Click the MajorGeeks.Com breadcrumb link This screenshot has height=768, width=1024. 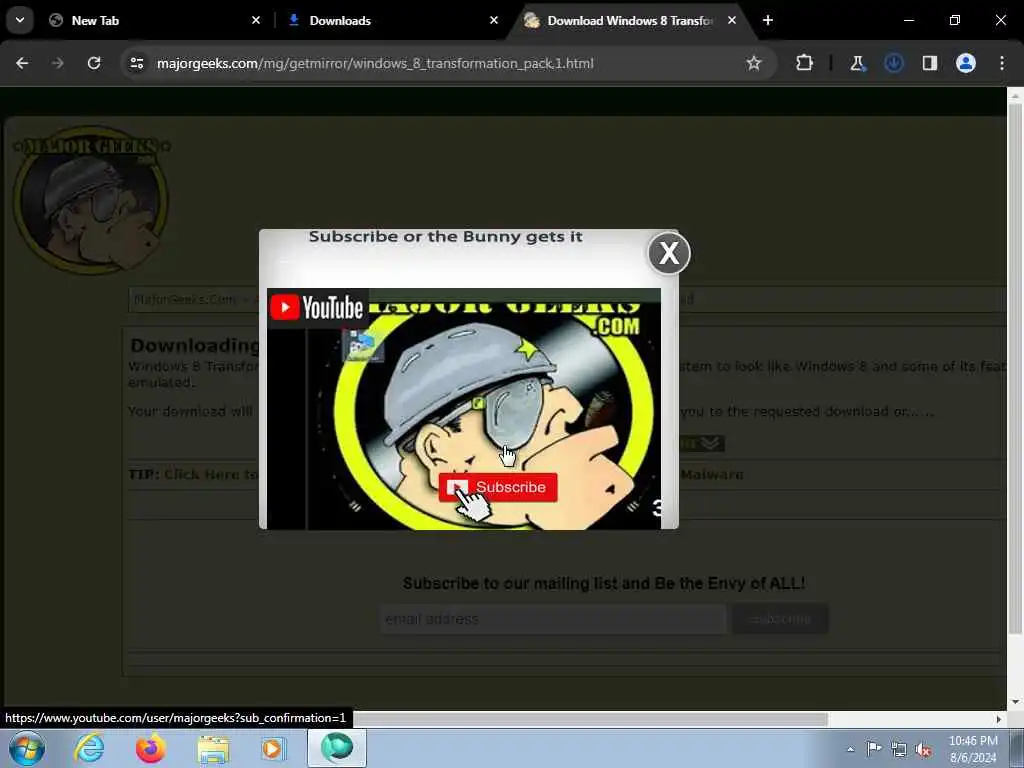tap(185, 300)
